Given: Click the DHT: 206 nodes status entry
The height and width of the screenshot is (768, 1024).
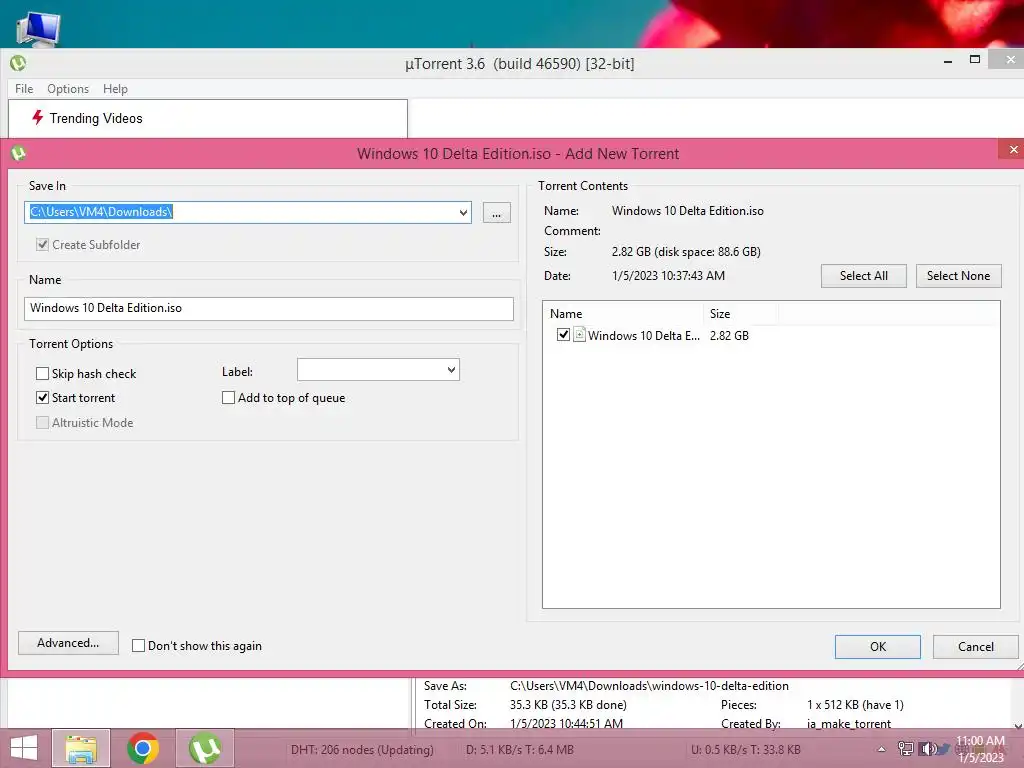Looking at the screenshot, I should coord(362,750).
